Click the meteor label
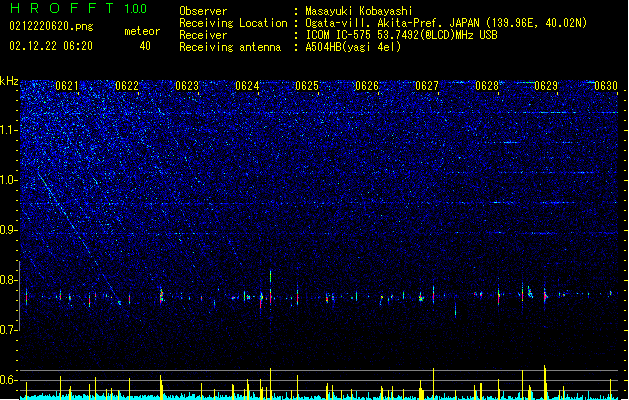Viewport: 629px width, 400px height. (142, 31)
